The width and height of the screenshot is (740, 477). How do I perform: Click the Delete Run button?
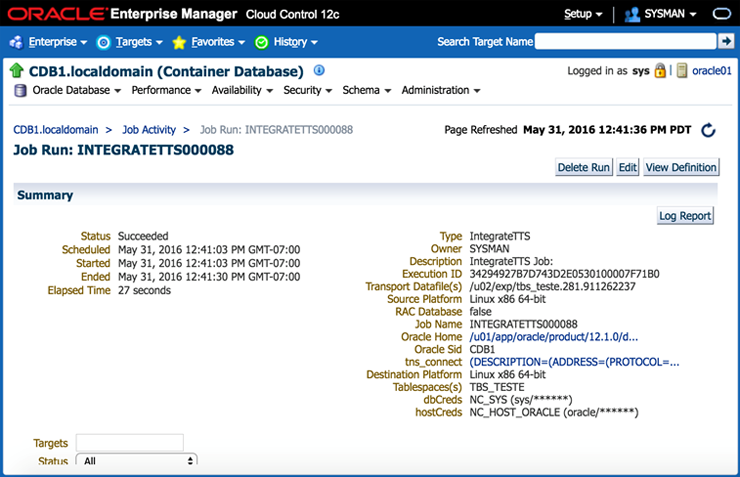tap(583, 167)
